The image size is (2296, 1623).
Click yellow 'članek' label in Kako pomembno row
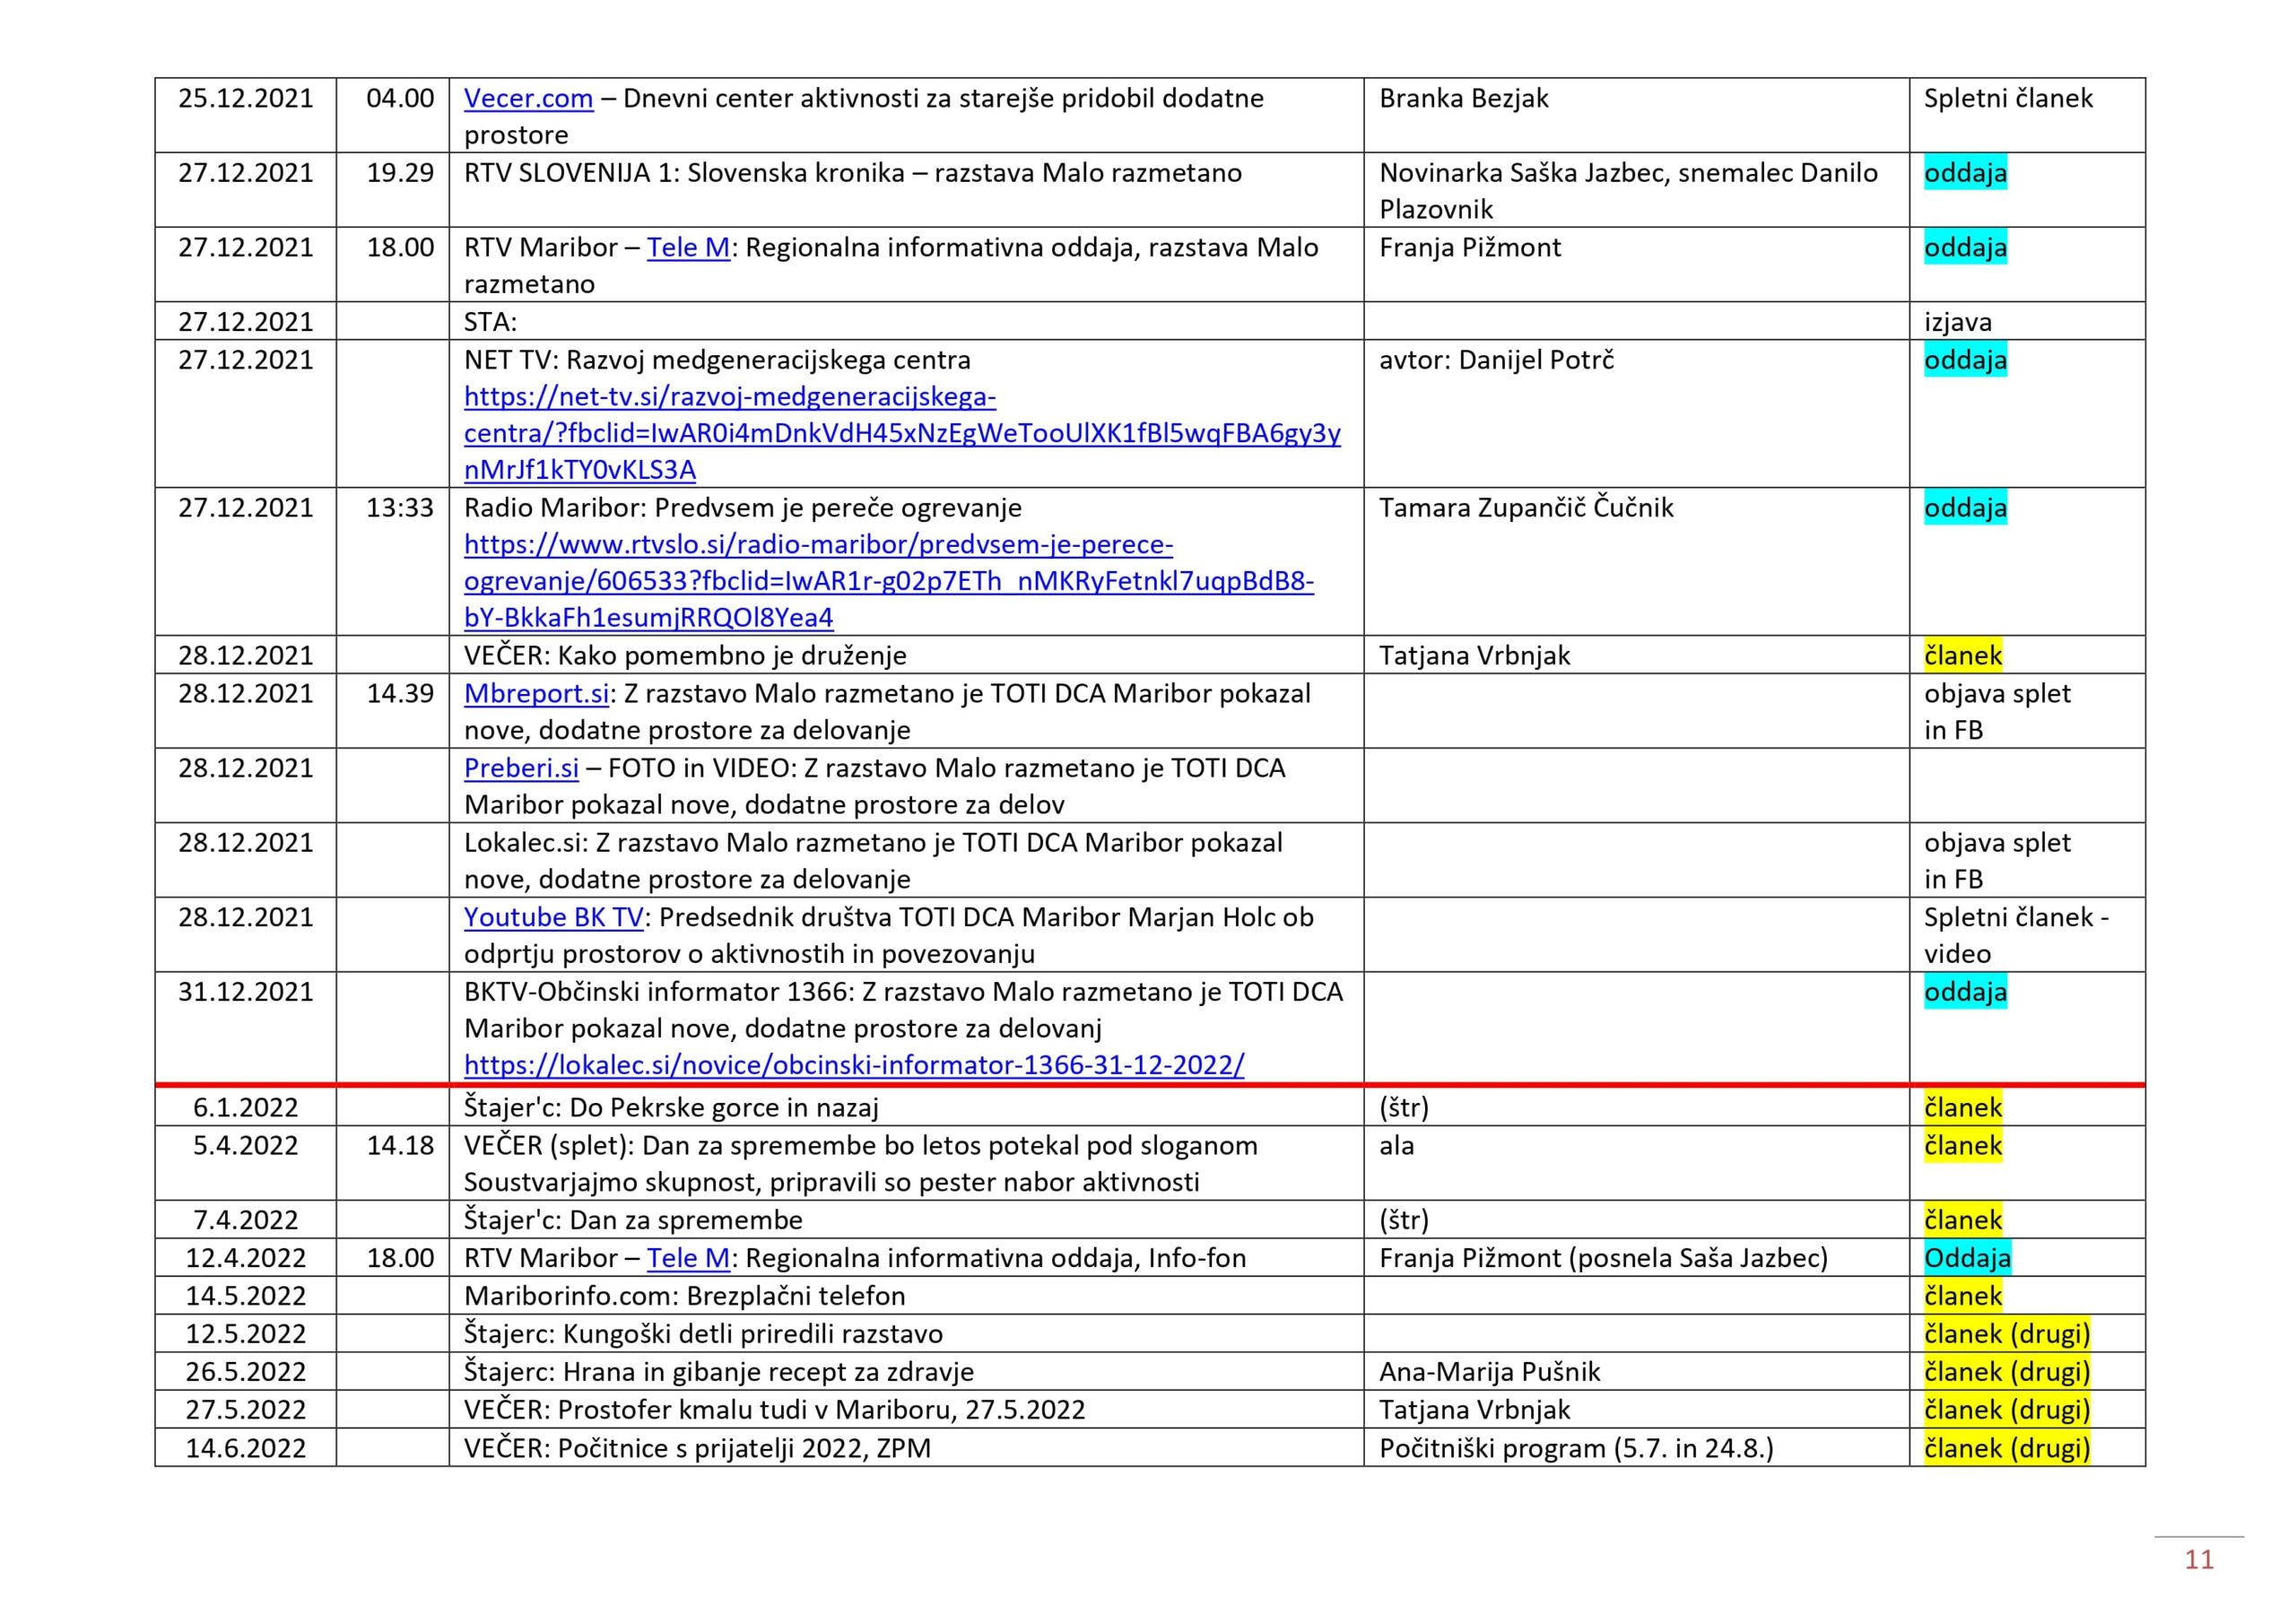tap(1962, 655)
